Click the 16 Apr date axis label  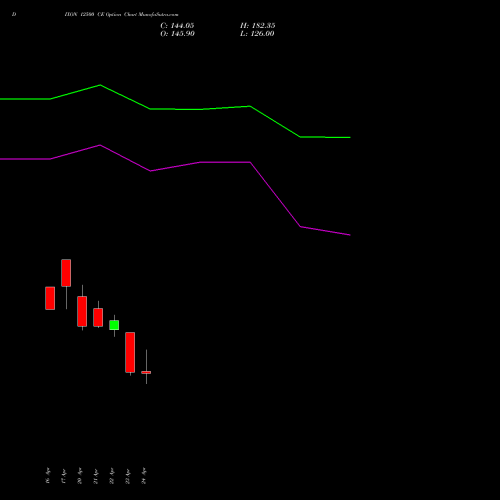click(x=48, y=476)
